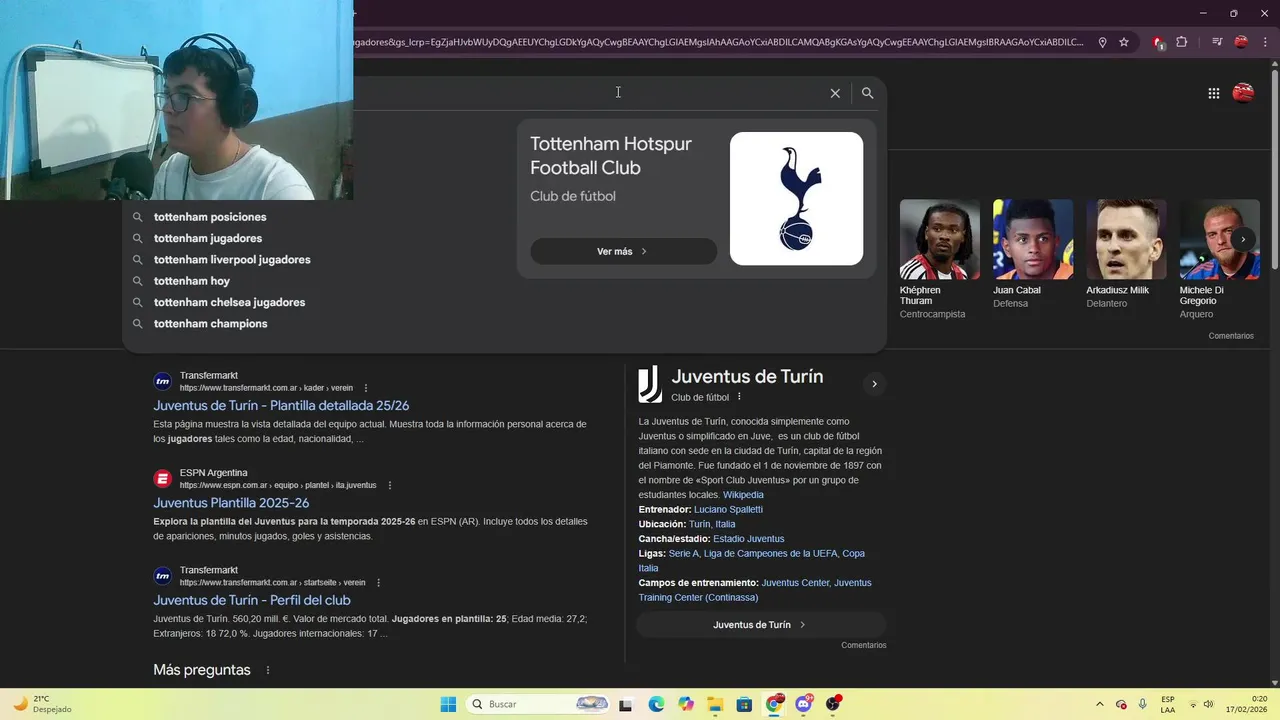Screen dimensions: 1280x720
Task: Click 'Ver más' on the Tottenham card
Action: coord(623,251)
